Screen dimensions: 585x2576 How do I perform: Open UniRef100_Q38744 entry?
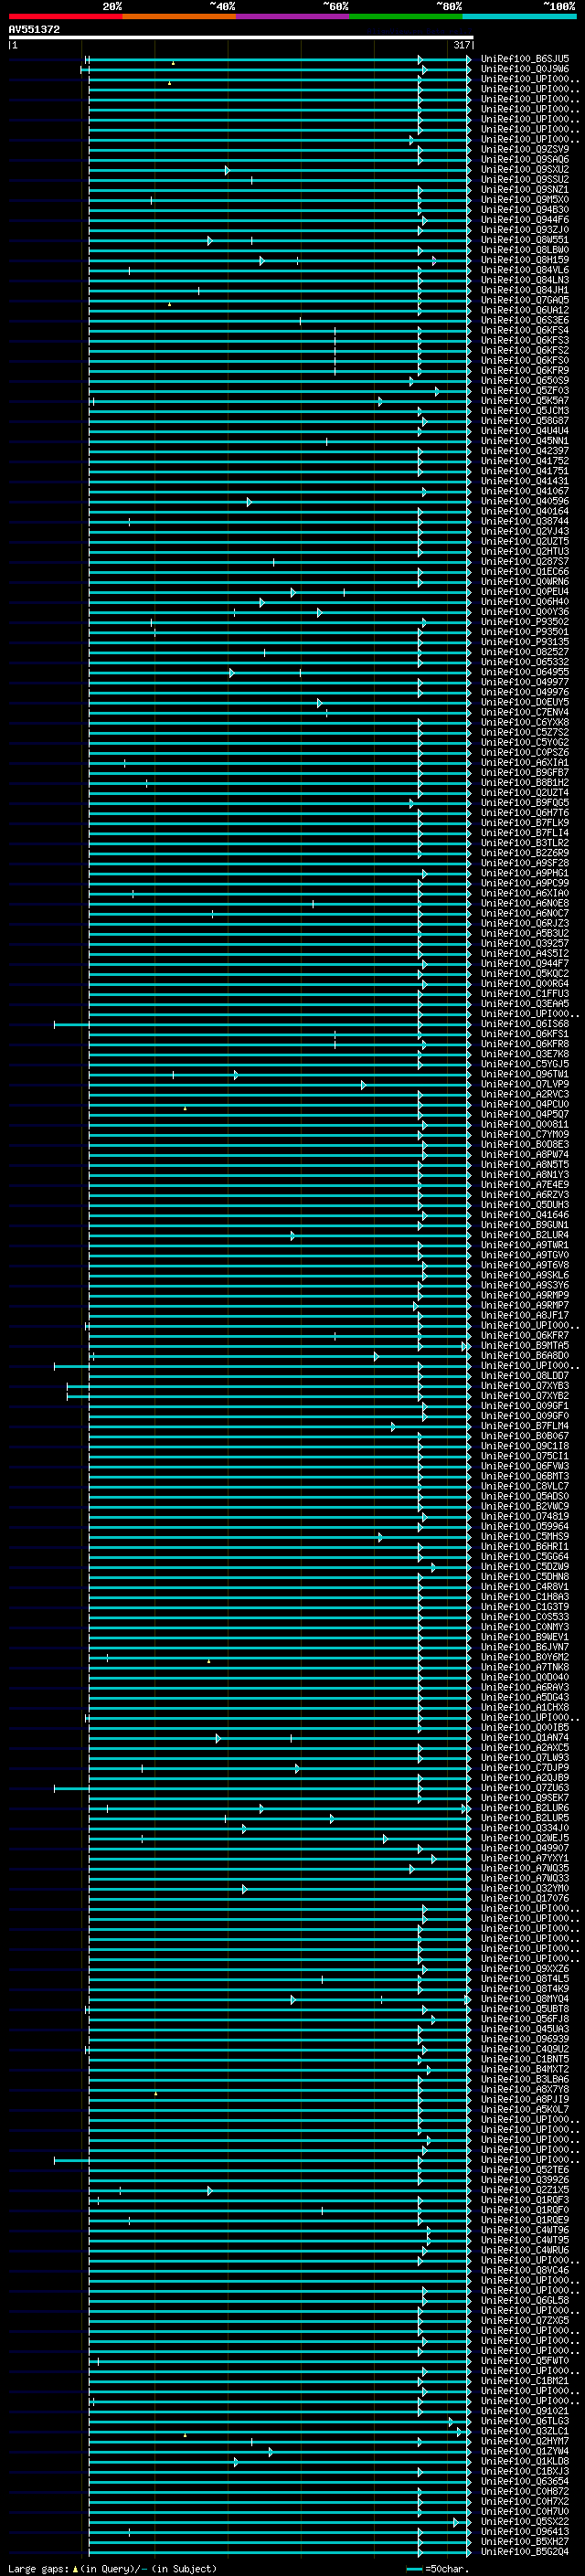click(525, 521)
